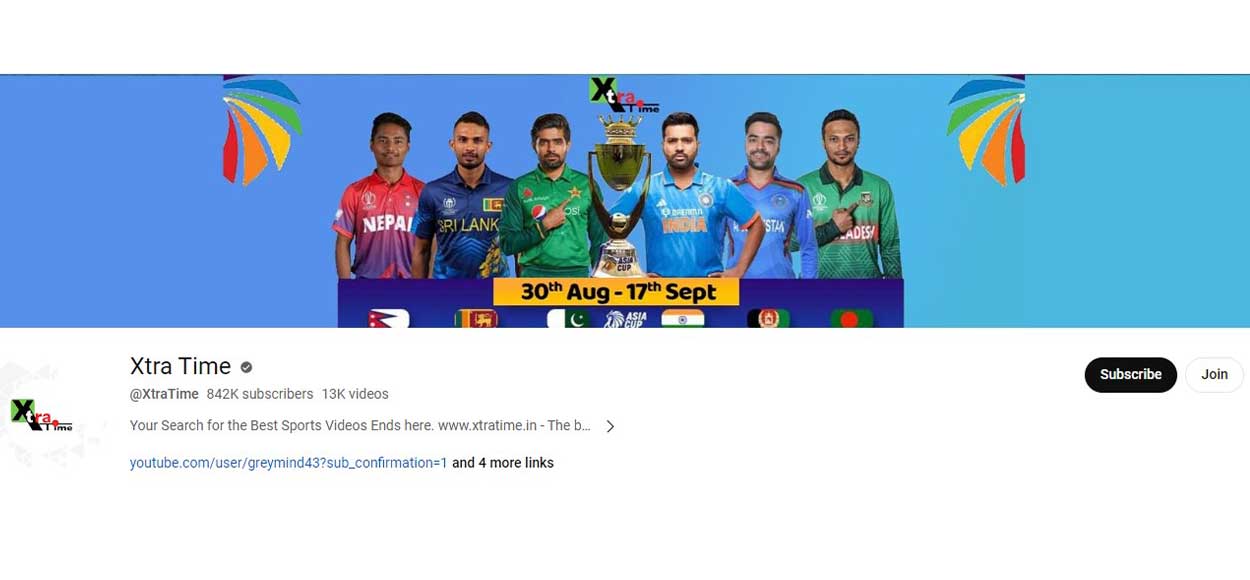The image size is (1250, 580).
Task: Click the Xtra Time logo in banner
Action: [623, 95]
